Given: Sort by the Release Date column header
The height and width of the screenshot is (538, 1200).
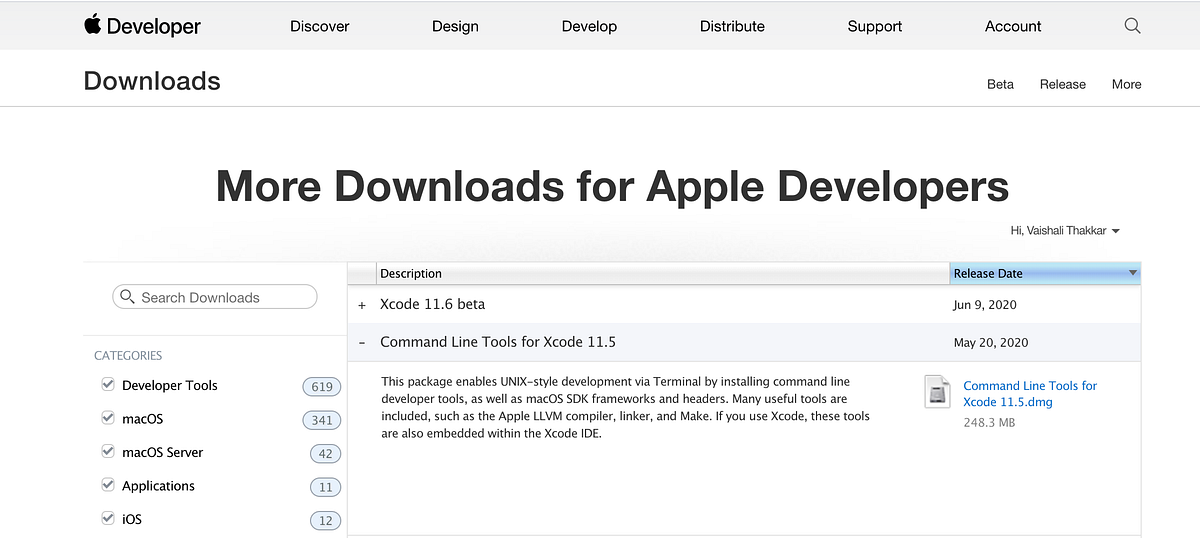Looking at the screenshot, I should click(1045, 273).
